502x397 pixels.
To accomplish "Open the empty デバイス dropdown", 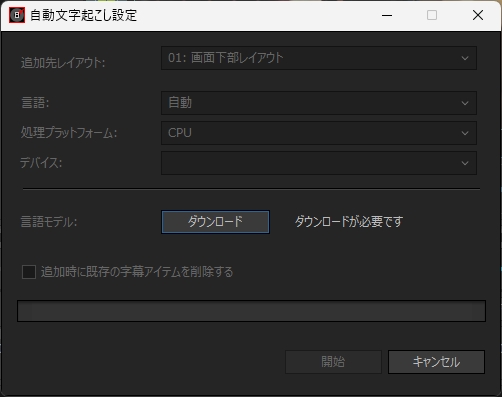I will click(319, 163).
